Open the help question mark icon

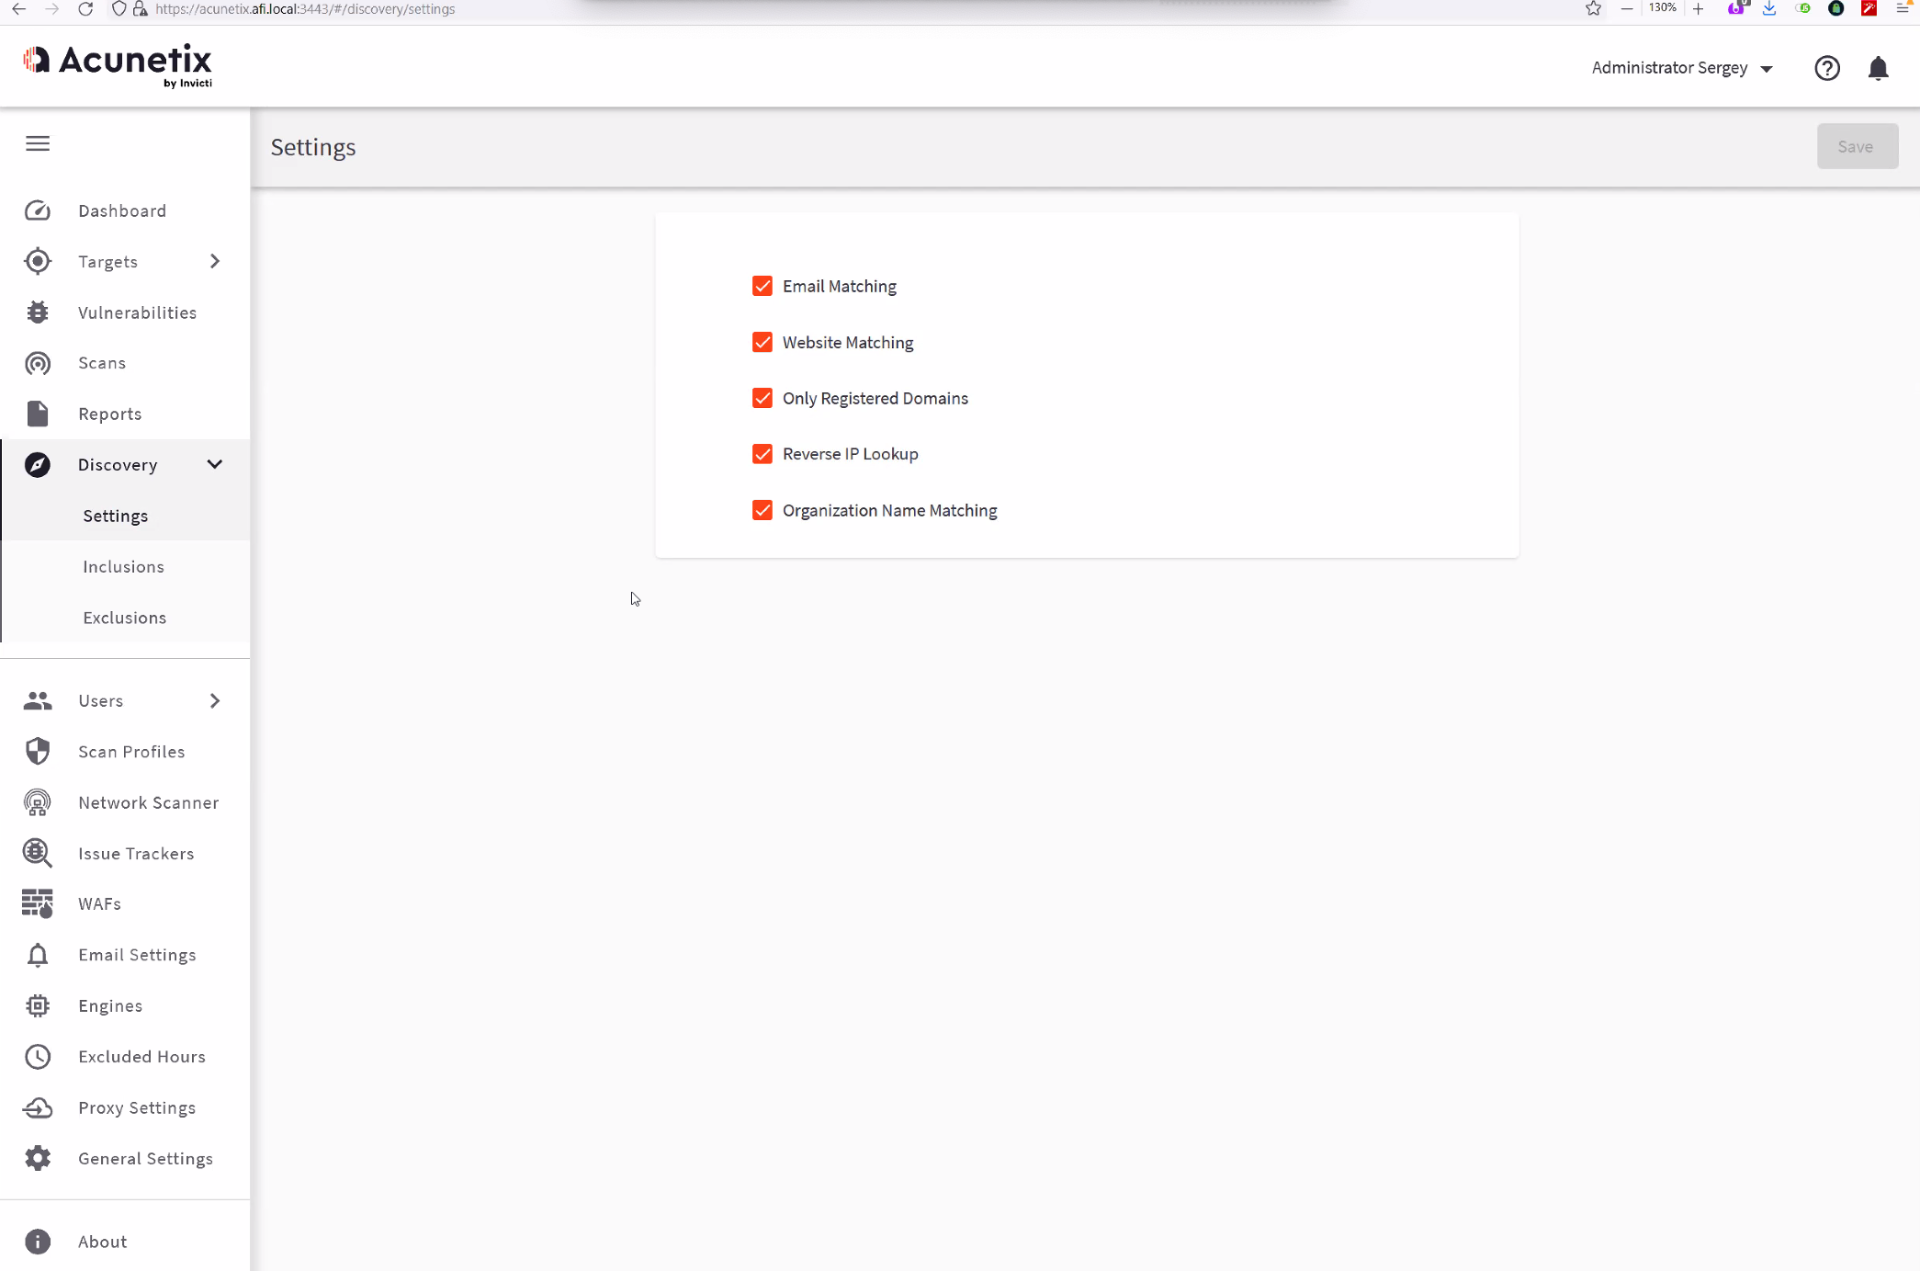(x=1827, y=68)
